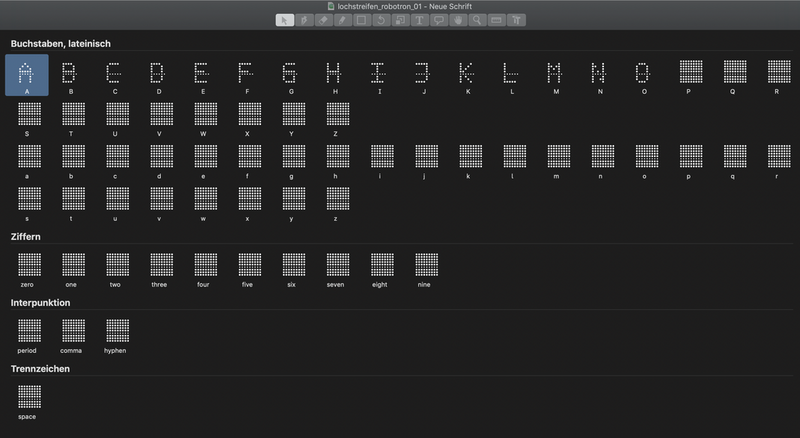The image size is (800, 438).
Task: Choose the Zoom magnifier tool
Action: [x=477, y=20]
